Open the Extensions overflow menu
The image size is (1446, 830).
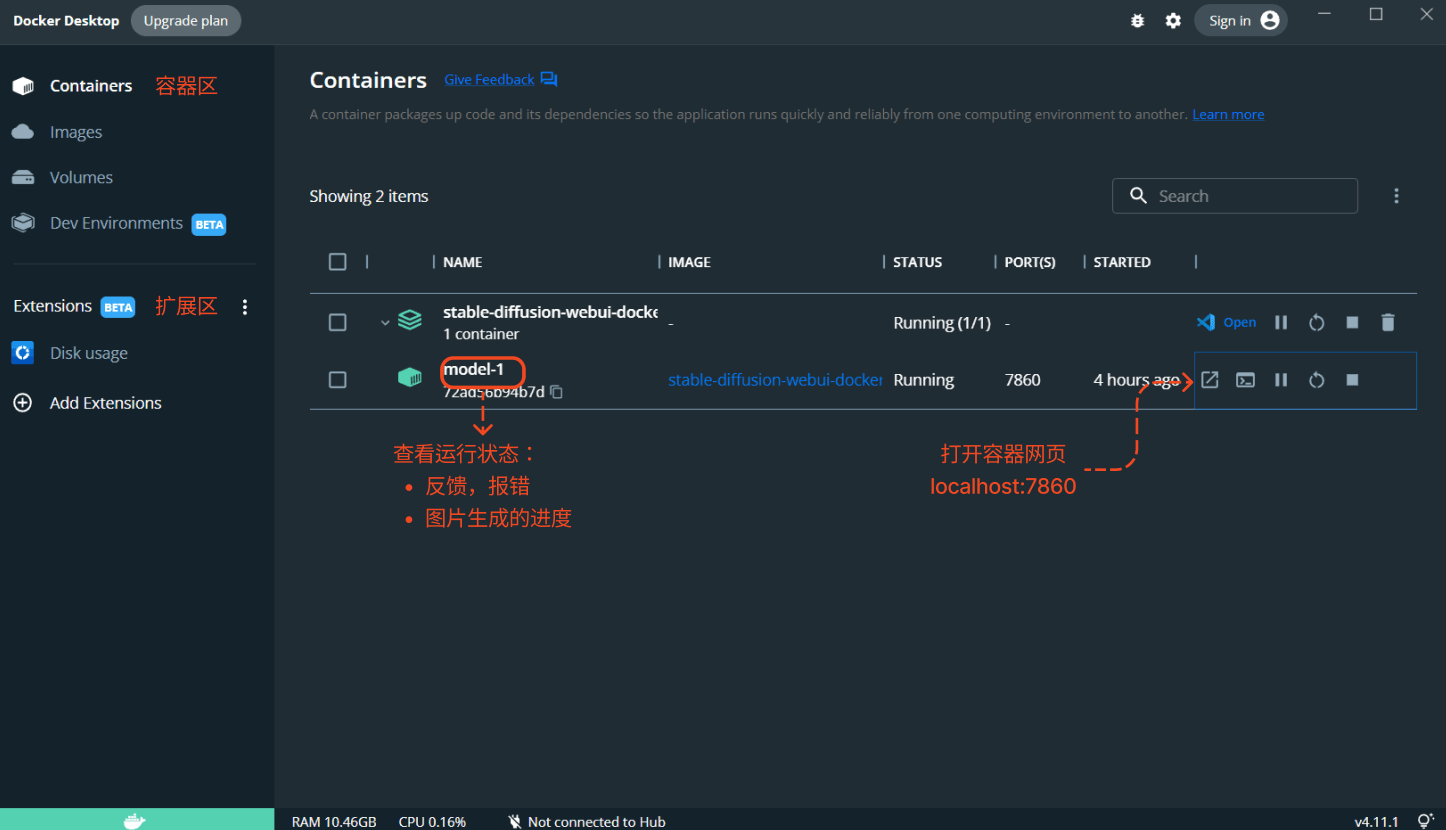tap(245, 307)
